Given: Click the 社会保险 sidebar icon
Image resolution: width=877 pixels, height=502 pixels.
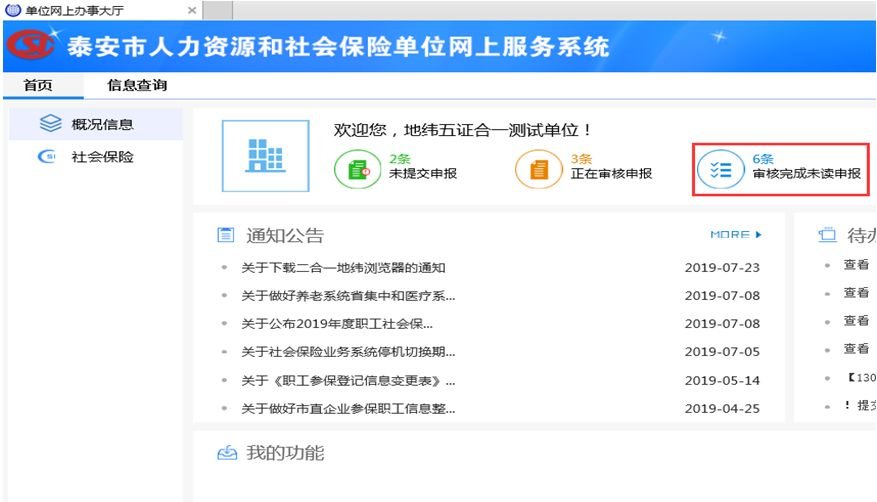Looking at the screenshot, I should (46, 157).
